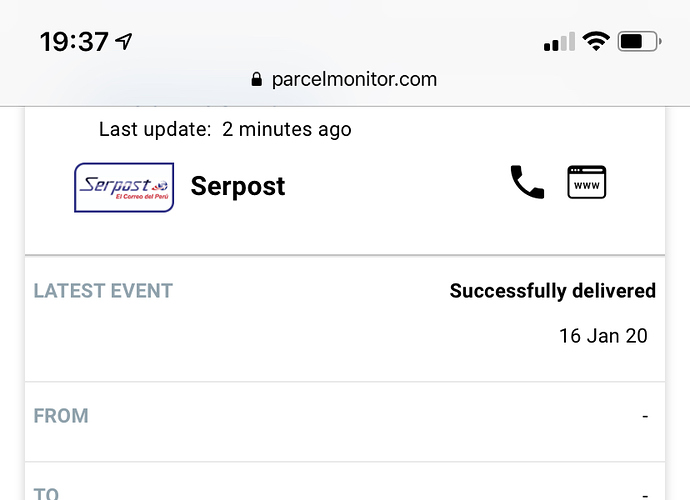Open the Serpost website via www icon
Image resolution: width=690 pixels, height=500 pixels.
pos(587,182)
